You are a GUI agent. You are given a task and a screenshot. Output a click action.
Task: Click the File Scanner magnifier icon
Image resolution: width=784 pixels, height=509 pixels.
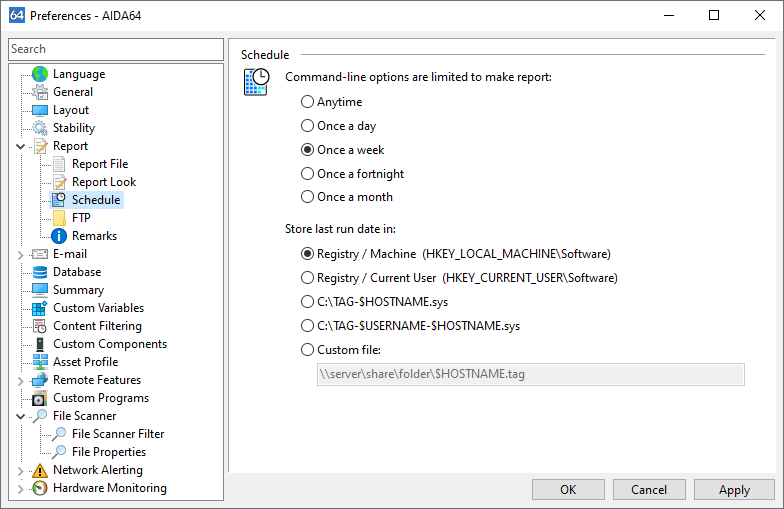40,416
